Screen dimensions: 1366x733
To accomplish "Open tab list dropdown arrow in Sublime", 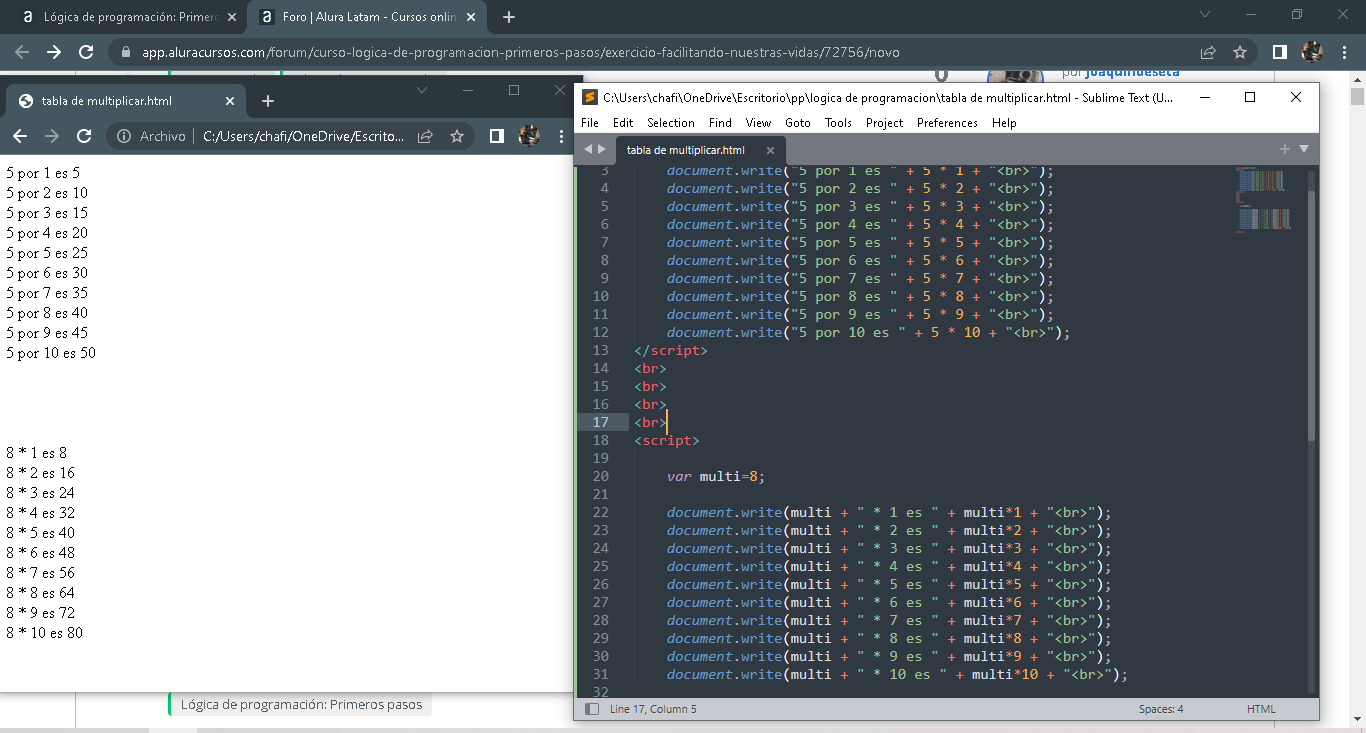I will point(1303,149).
